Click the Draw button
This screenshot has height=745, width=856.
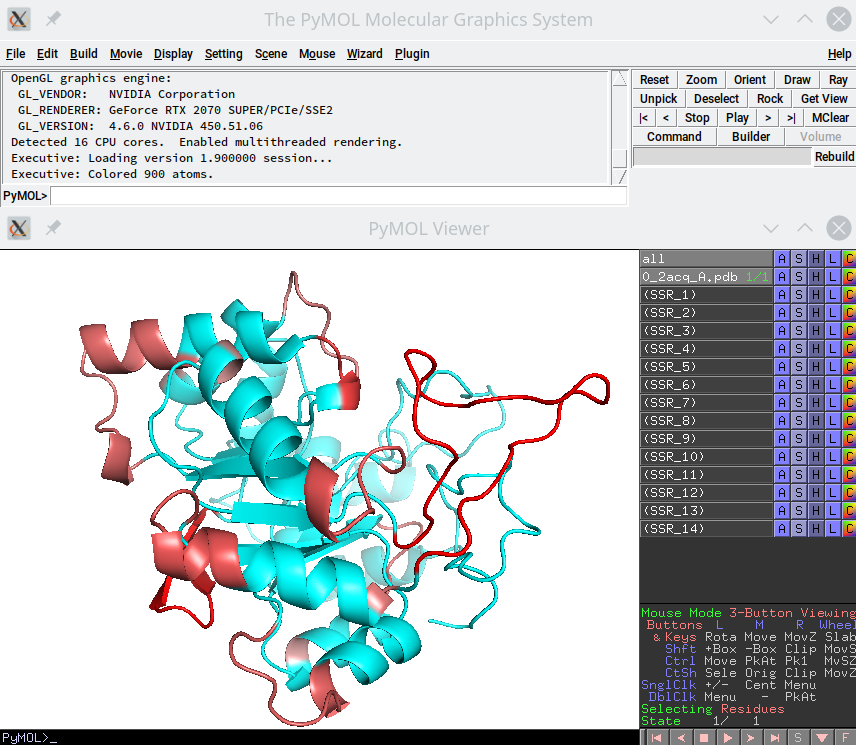tap(797, 80)
